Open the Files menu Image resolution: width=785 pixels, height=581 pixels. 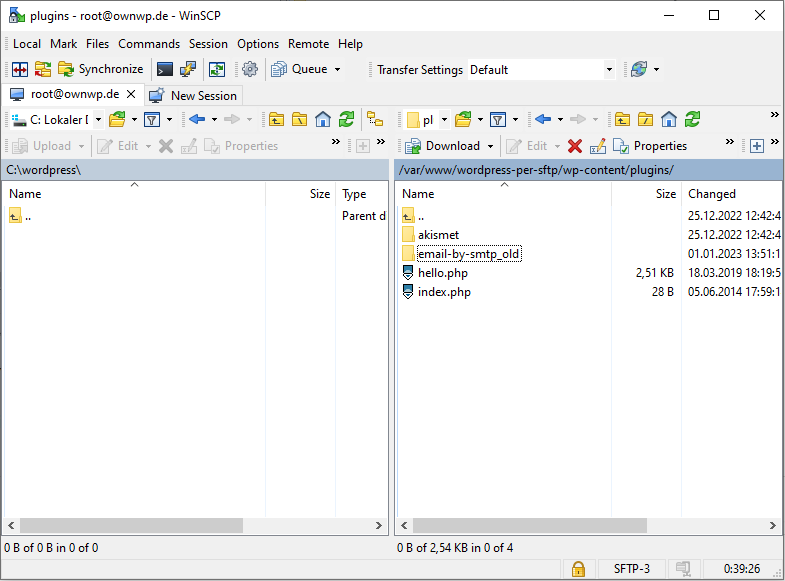coord(97,44)
